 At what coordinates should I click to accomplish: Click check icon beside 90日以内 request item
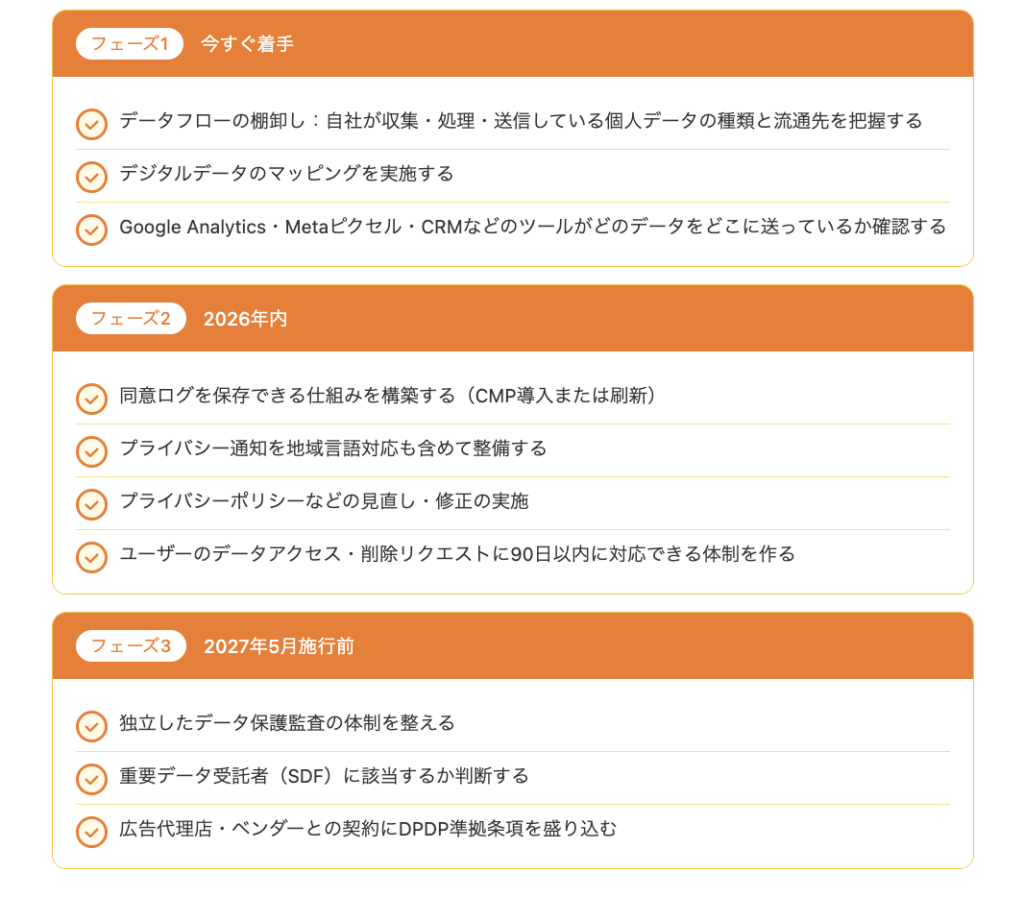(x=91, y=557)
